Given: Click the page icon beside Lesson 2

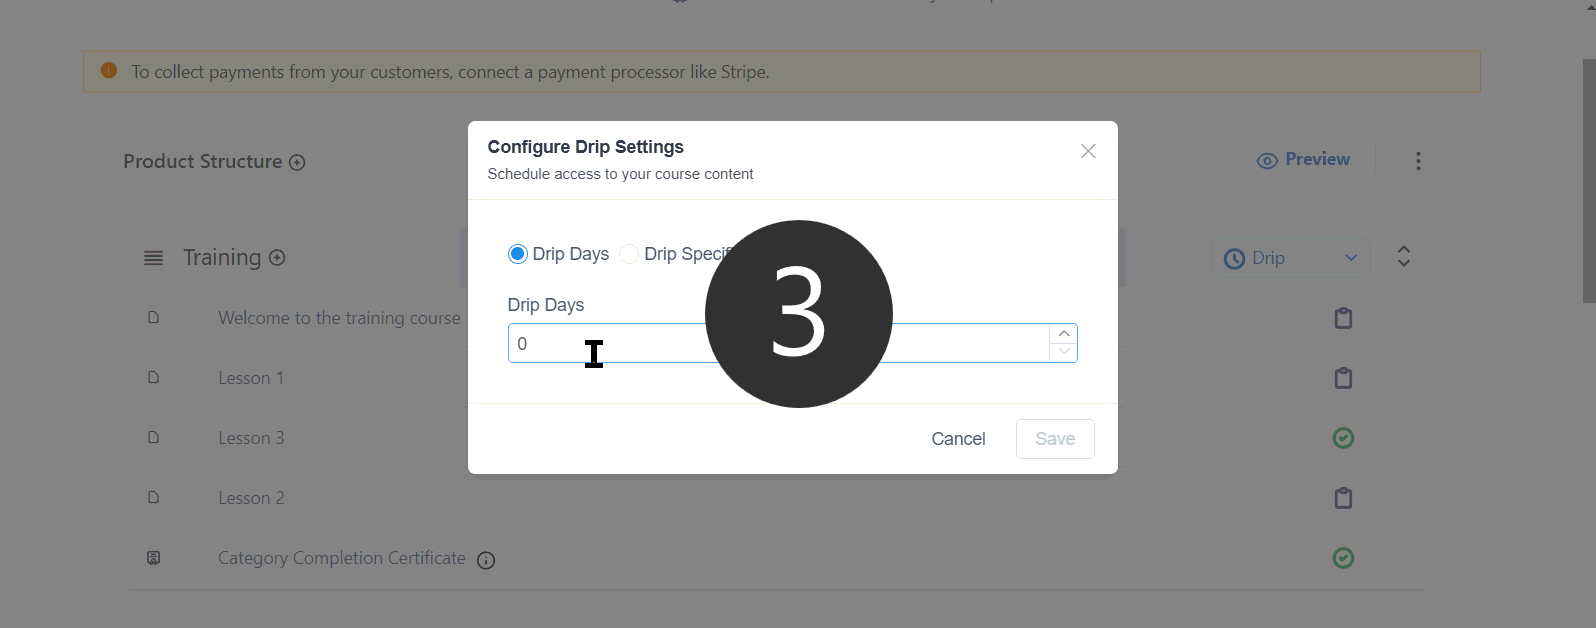Looking at the screenshot, I should pyautogui.click(x=153, y=497).
